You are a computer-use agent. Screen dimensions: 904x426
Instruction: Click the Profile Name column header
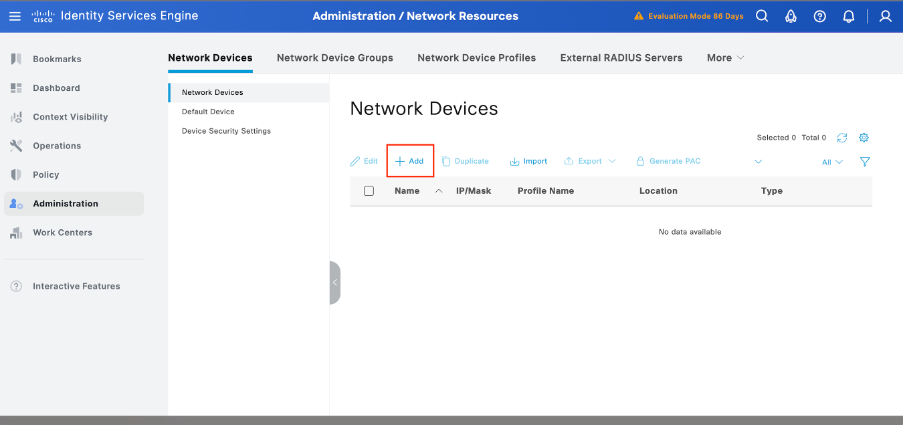(x=545, y=191)
